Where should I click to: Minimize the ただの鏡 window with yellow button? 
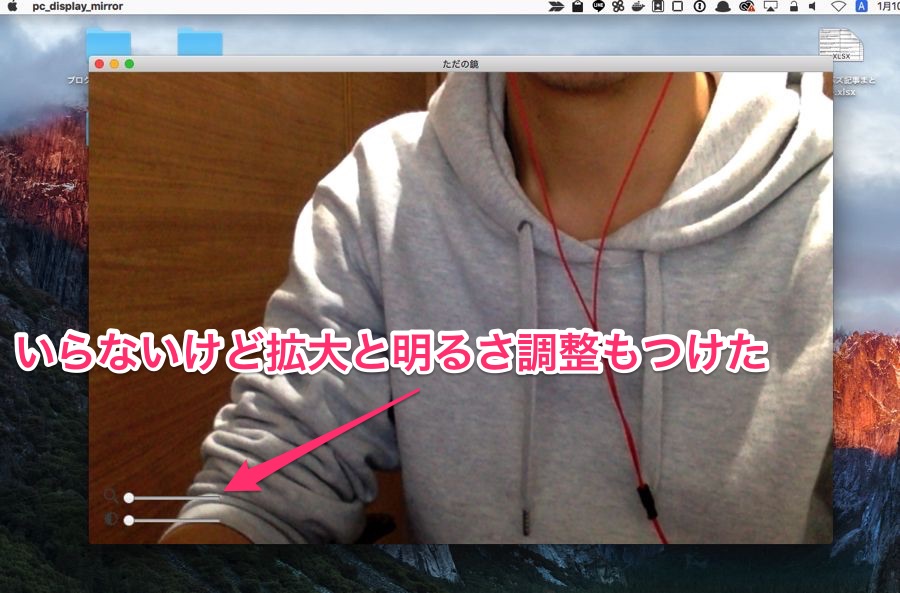114,64
